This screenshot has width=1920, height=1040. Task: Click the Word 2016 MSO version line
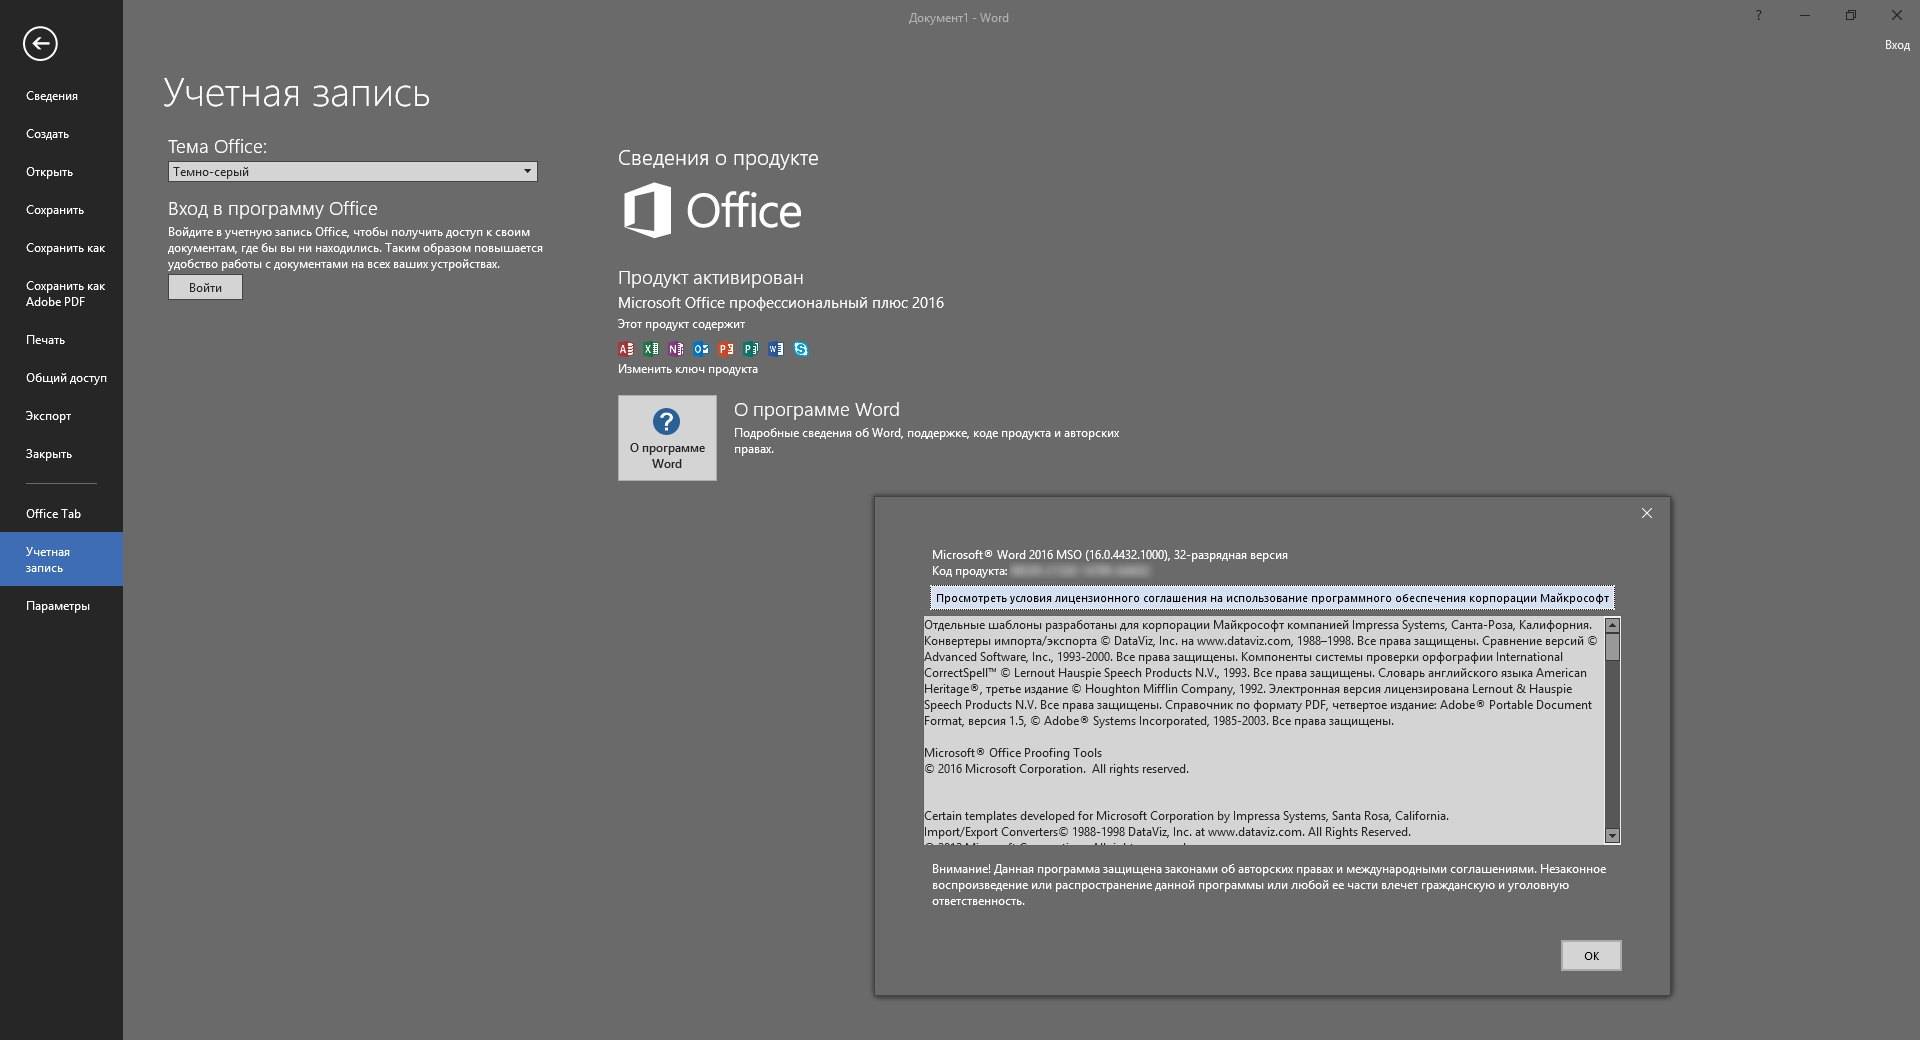click(1109, 555)
